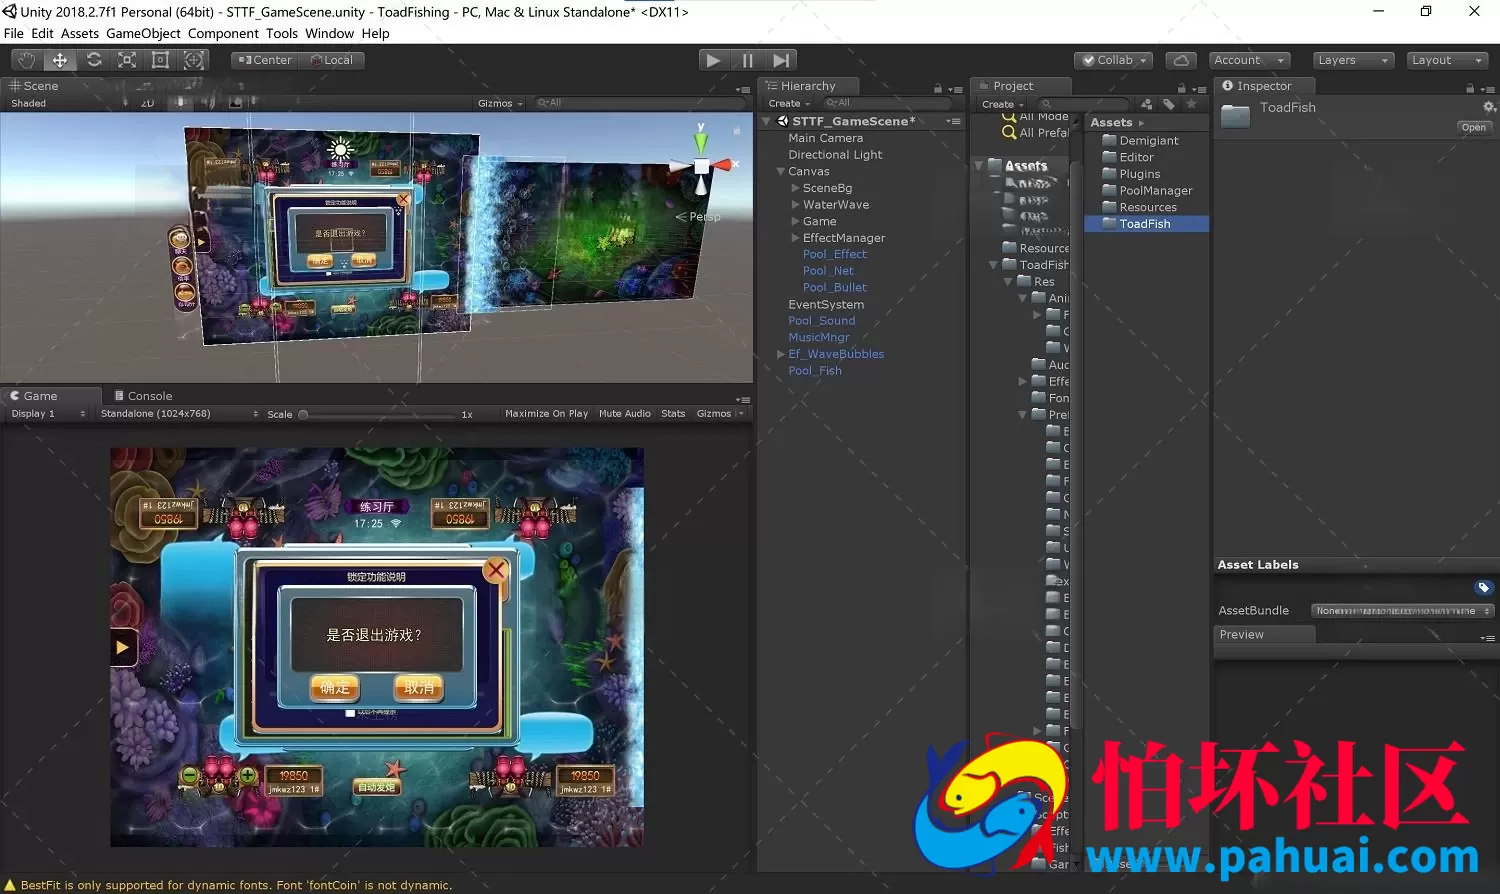Open the AssetBundle None dropdown
The image size is (1500, 894).
[1402, 611]
